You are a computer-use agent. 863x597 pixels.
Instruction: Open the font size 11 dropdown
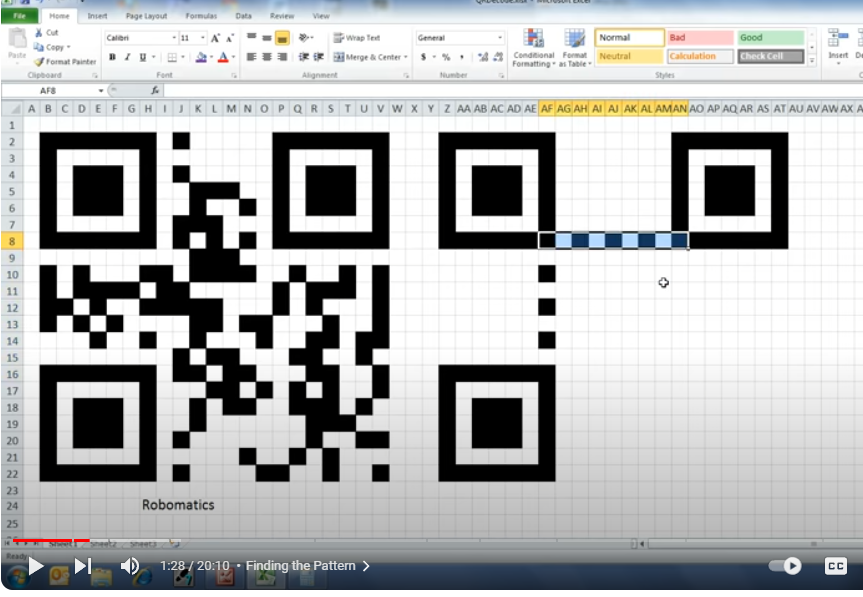point(203,38)
